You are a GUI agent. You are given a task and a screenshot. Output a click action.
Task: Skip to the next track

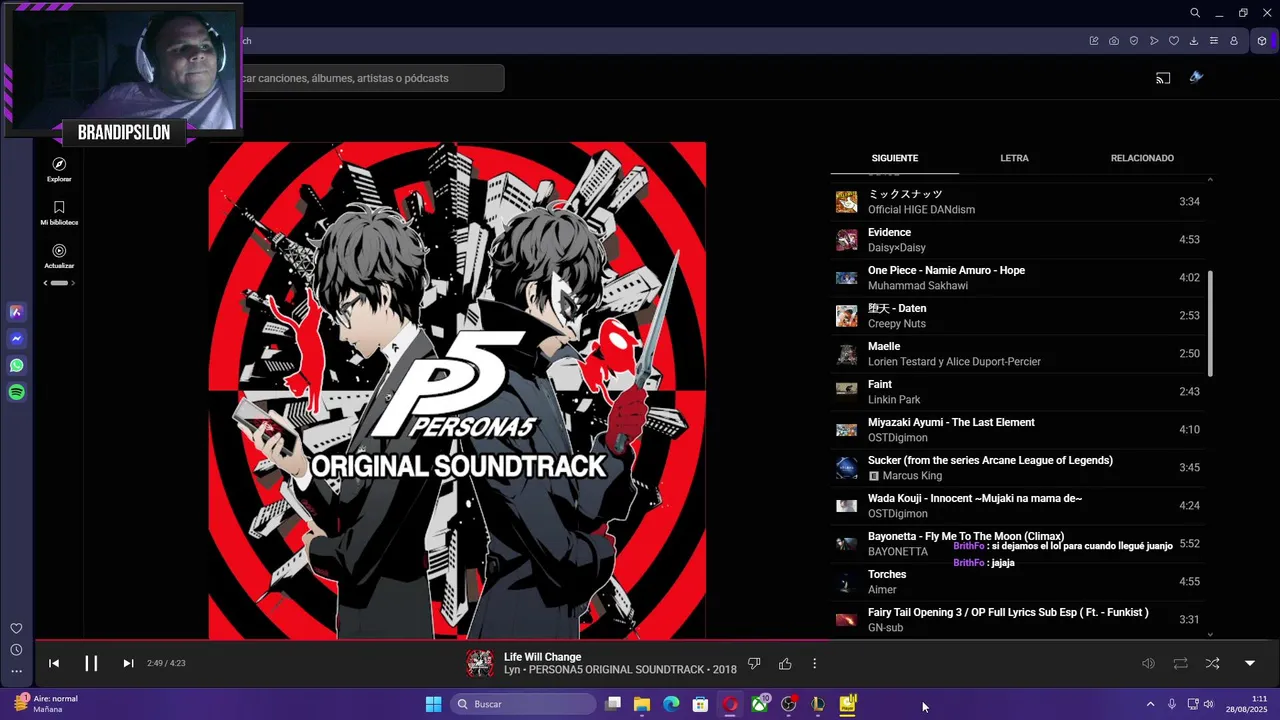[128, 663]
